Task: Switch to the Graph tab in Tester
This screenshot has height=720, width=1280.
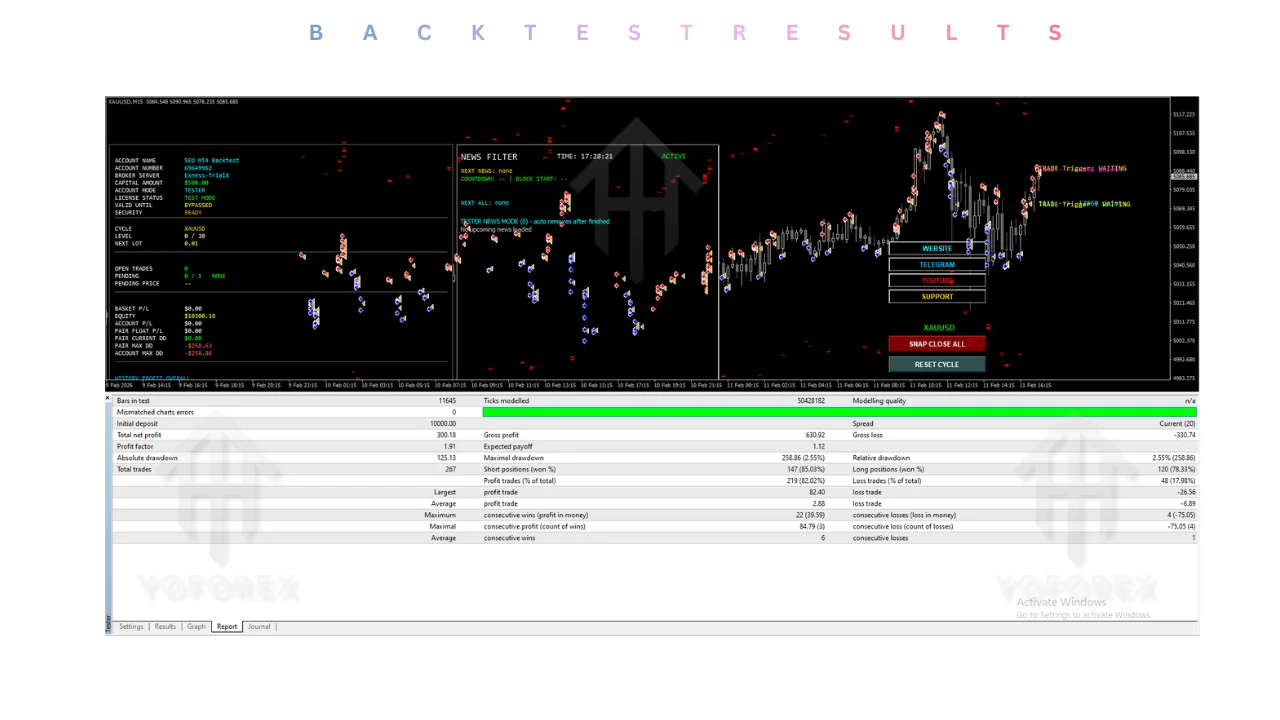Action: [x=196, y=627]
